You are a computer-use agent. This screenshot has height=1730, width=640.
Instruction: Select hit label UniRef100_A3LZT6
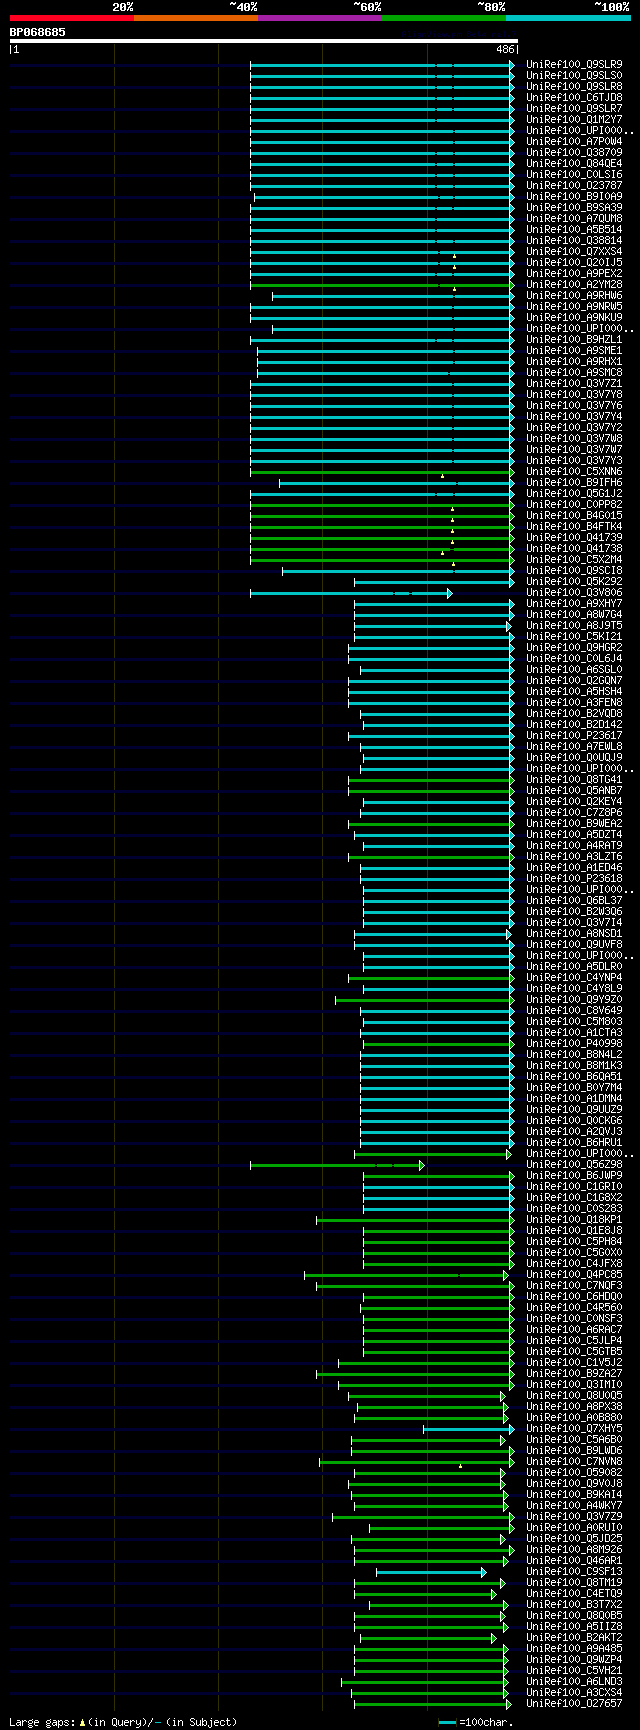click(x=574, y=857)
